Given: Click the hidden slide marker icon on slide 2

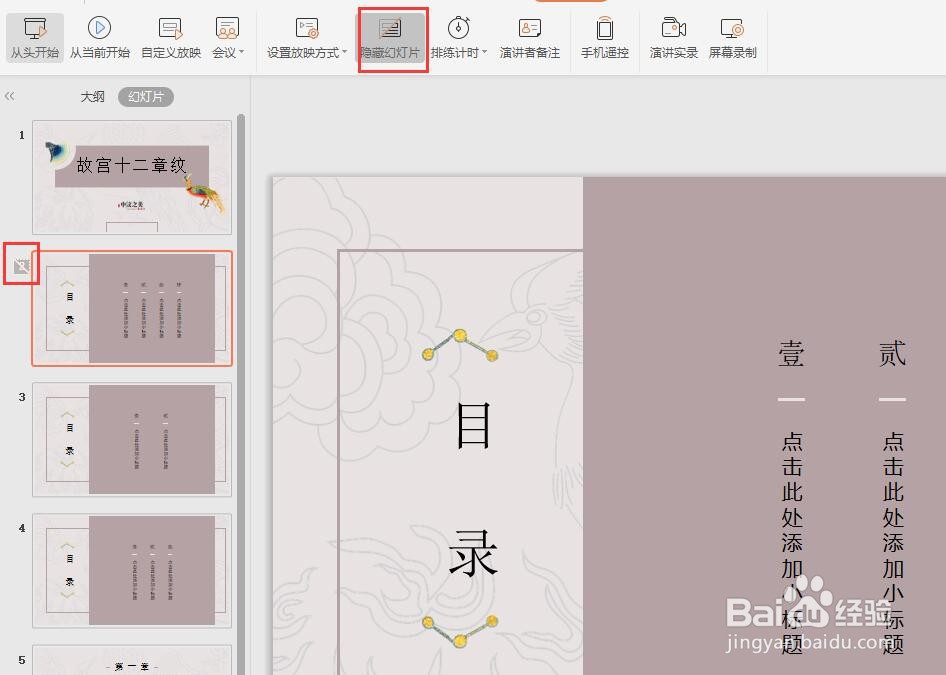Looking at the screenshot, I should 21,265.
